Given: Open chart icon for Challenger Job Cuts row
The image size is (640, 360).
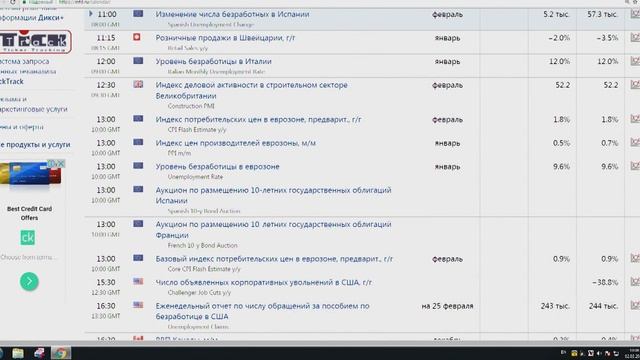Looking at the screenshot, I should 635,282.
